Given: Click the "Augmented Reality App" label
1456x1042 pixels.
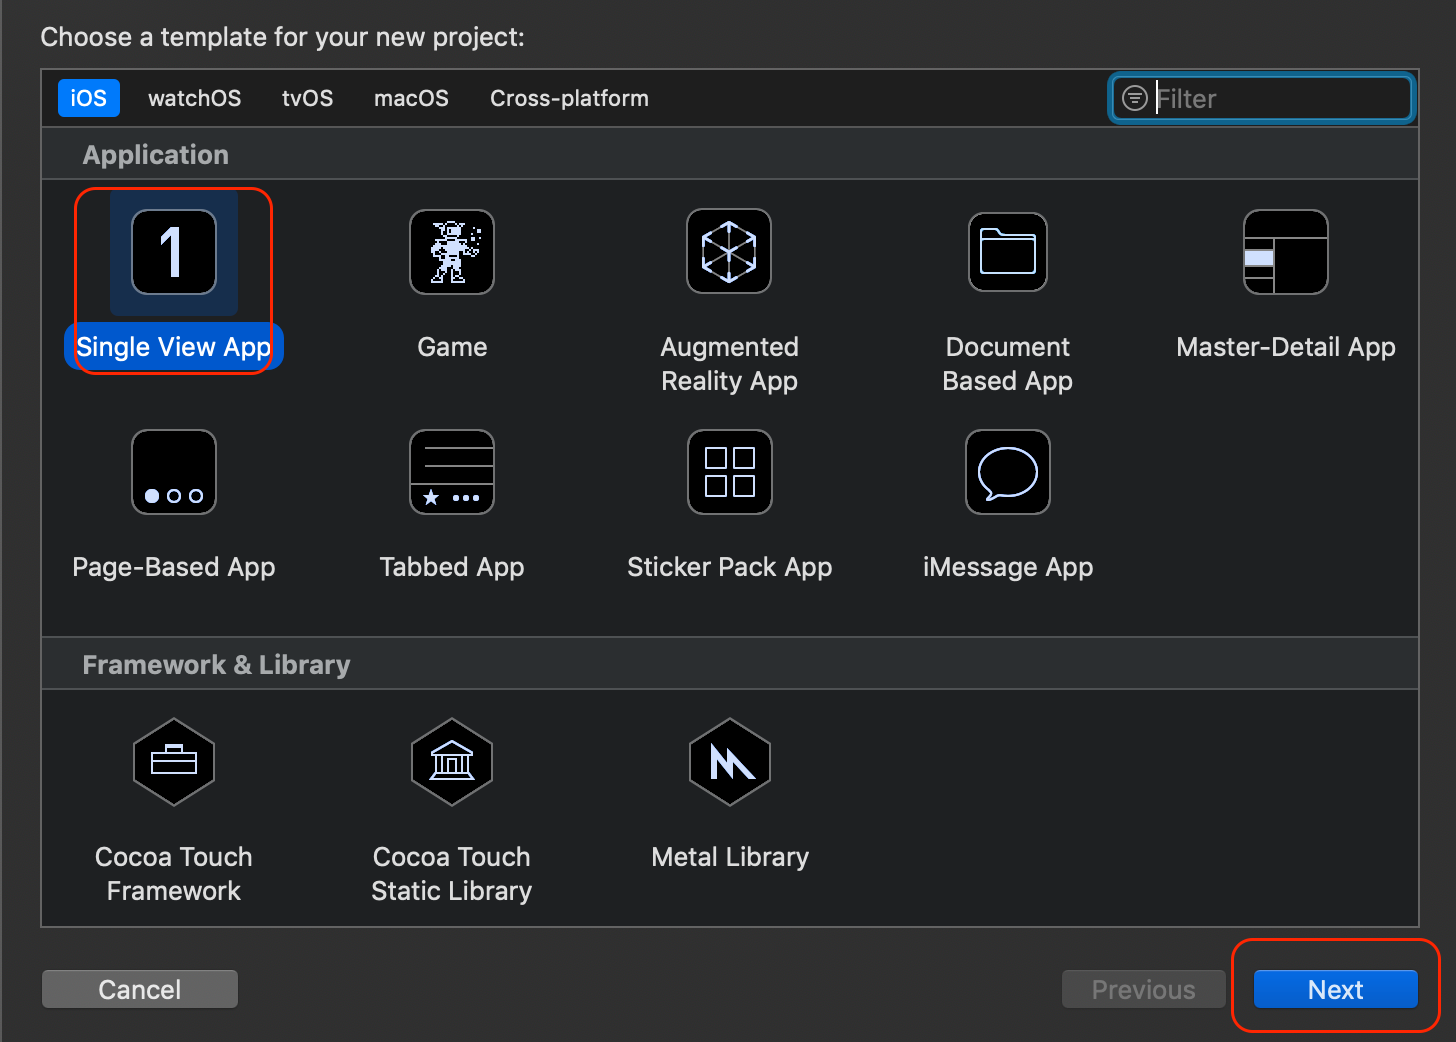Looking at the screenshot, I should [730, 364].
